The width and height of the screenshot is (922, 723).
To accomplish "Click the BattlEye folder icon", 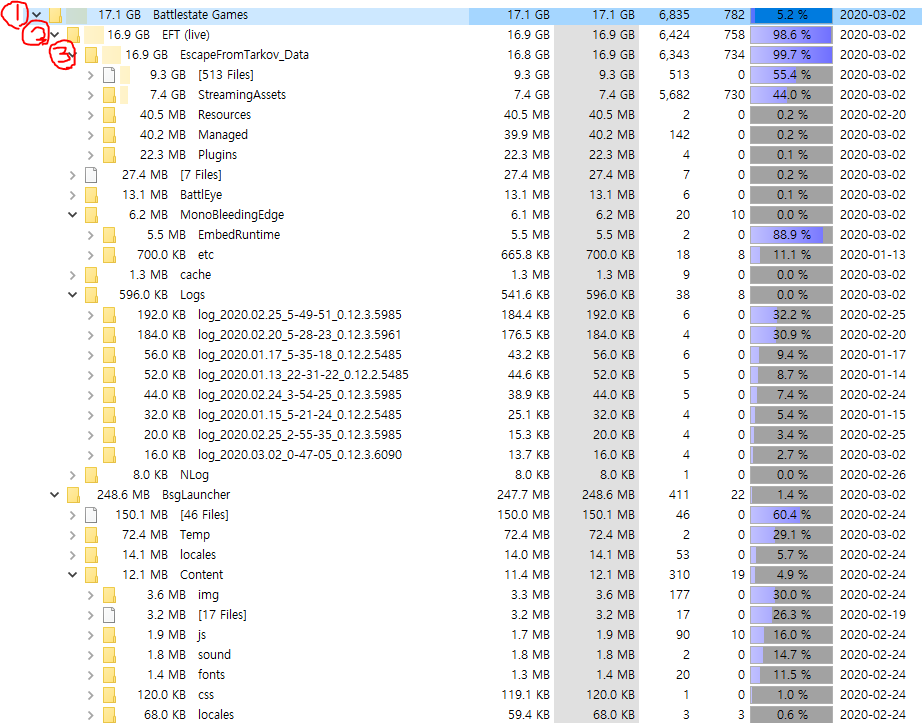I will click(x=91, y=195).
